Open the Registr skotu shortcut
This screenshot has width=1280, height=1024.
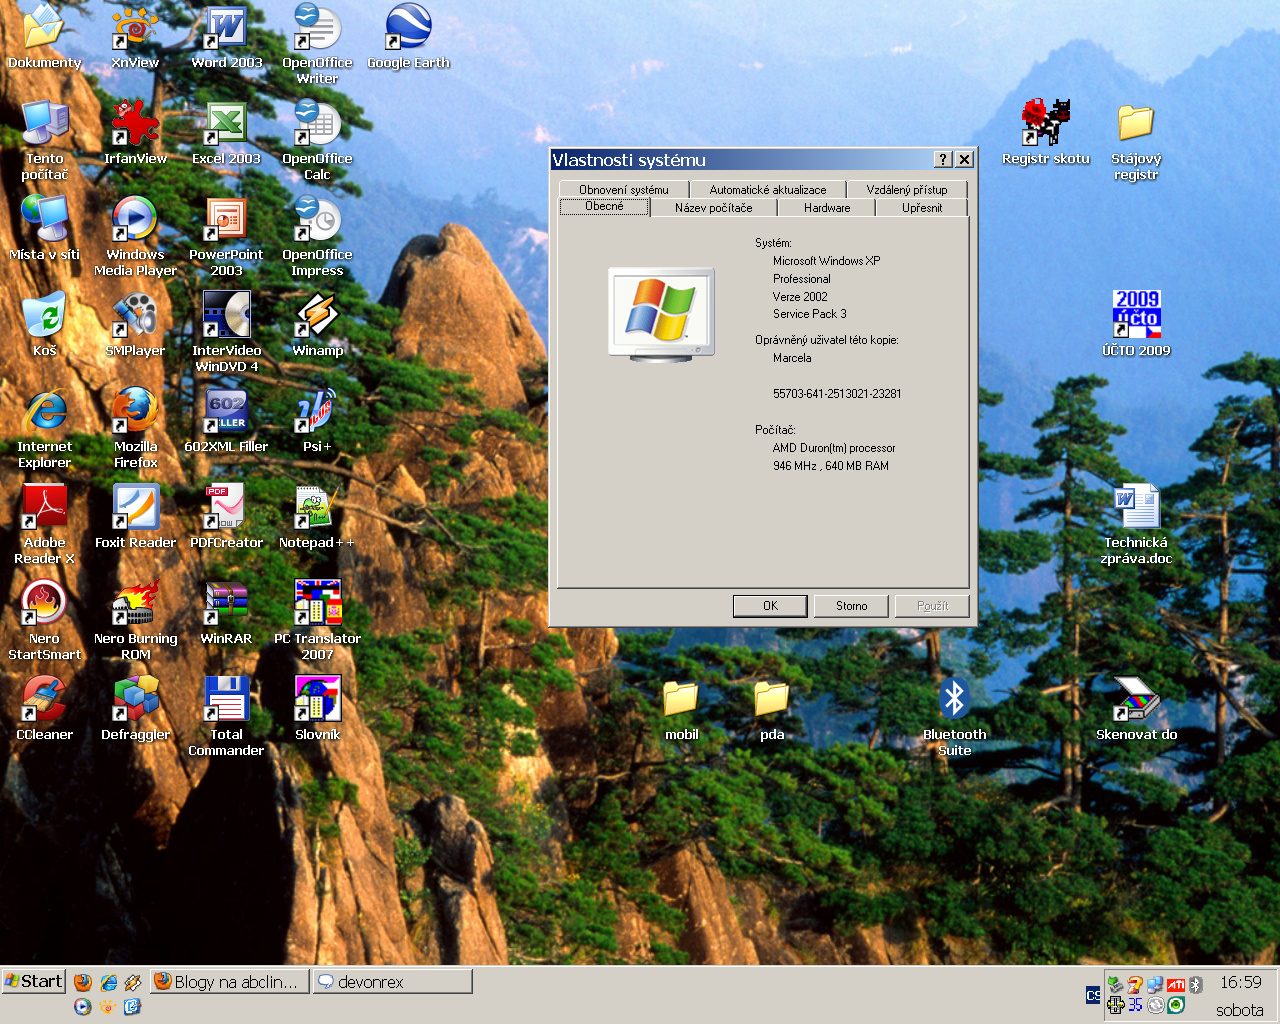coord(1045,133)
